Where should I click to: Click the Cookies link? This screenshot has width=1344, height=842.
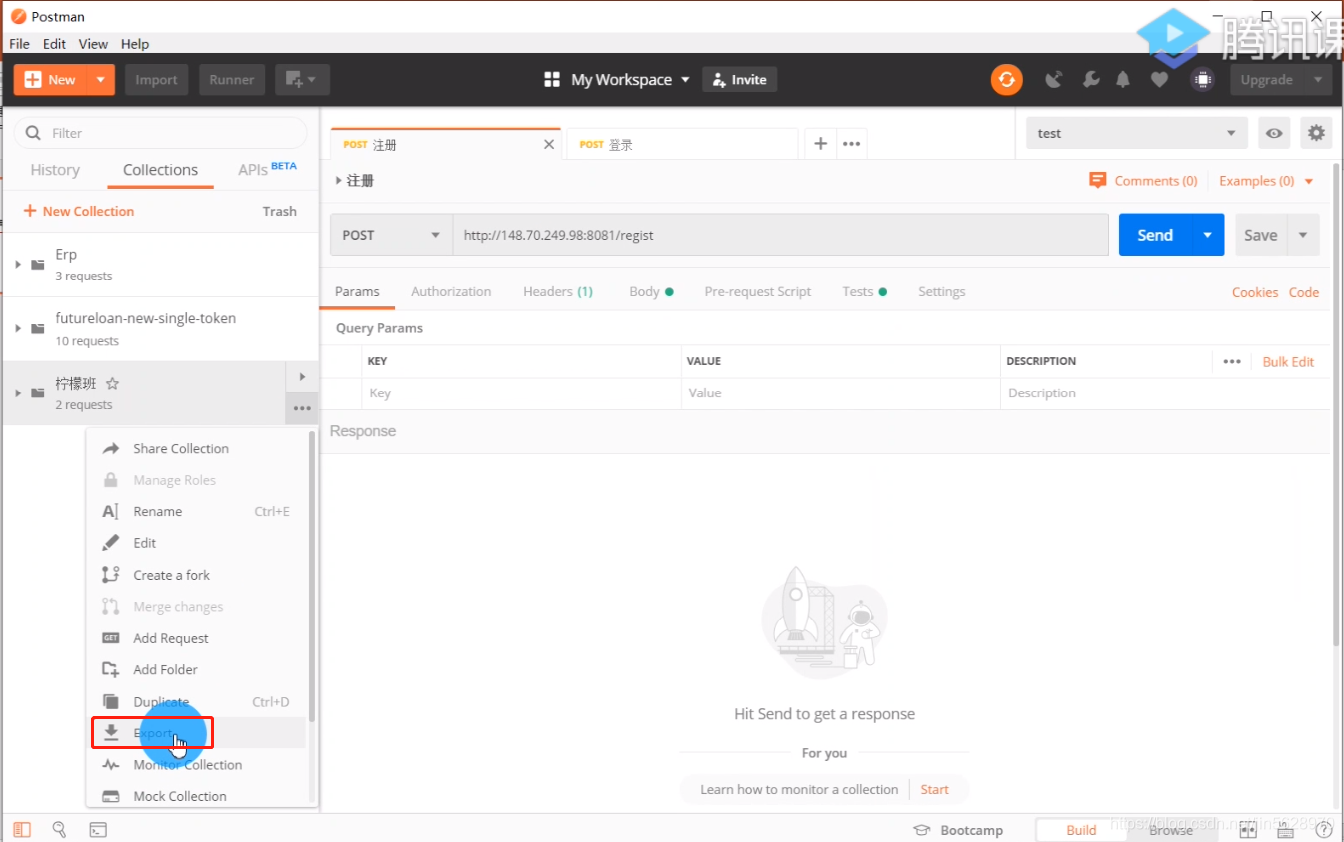click(1254, 292)
